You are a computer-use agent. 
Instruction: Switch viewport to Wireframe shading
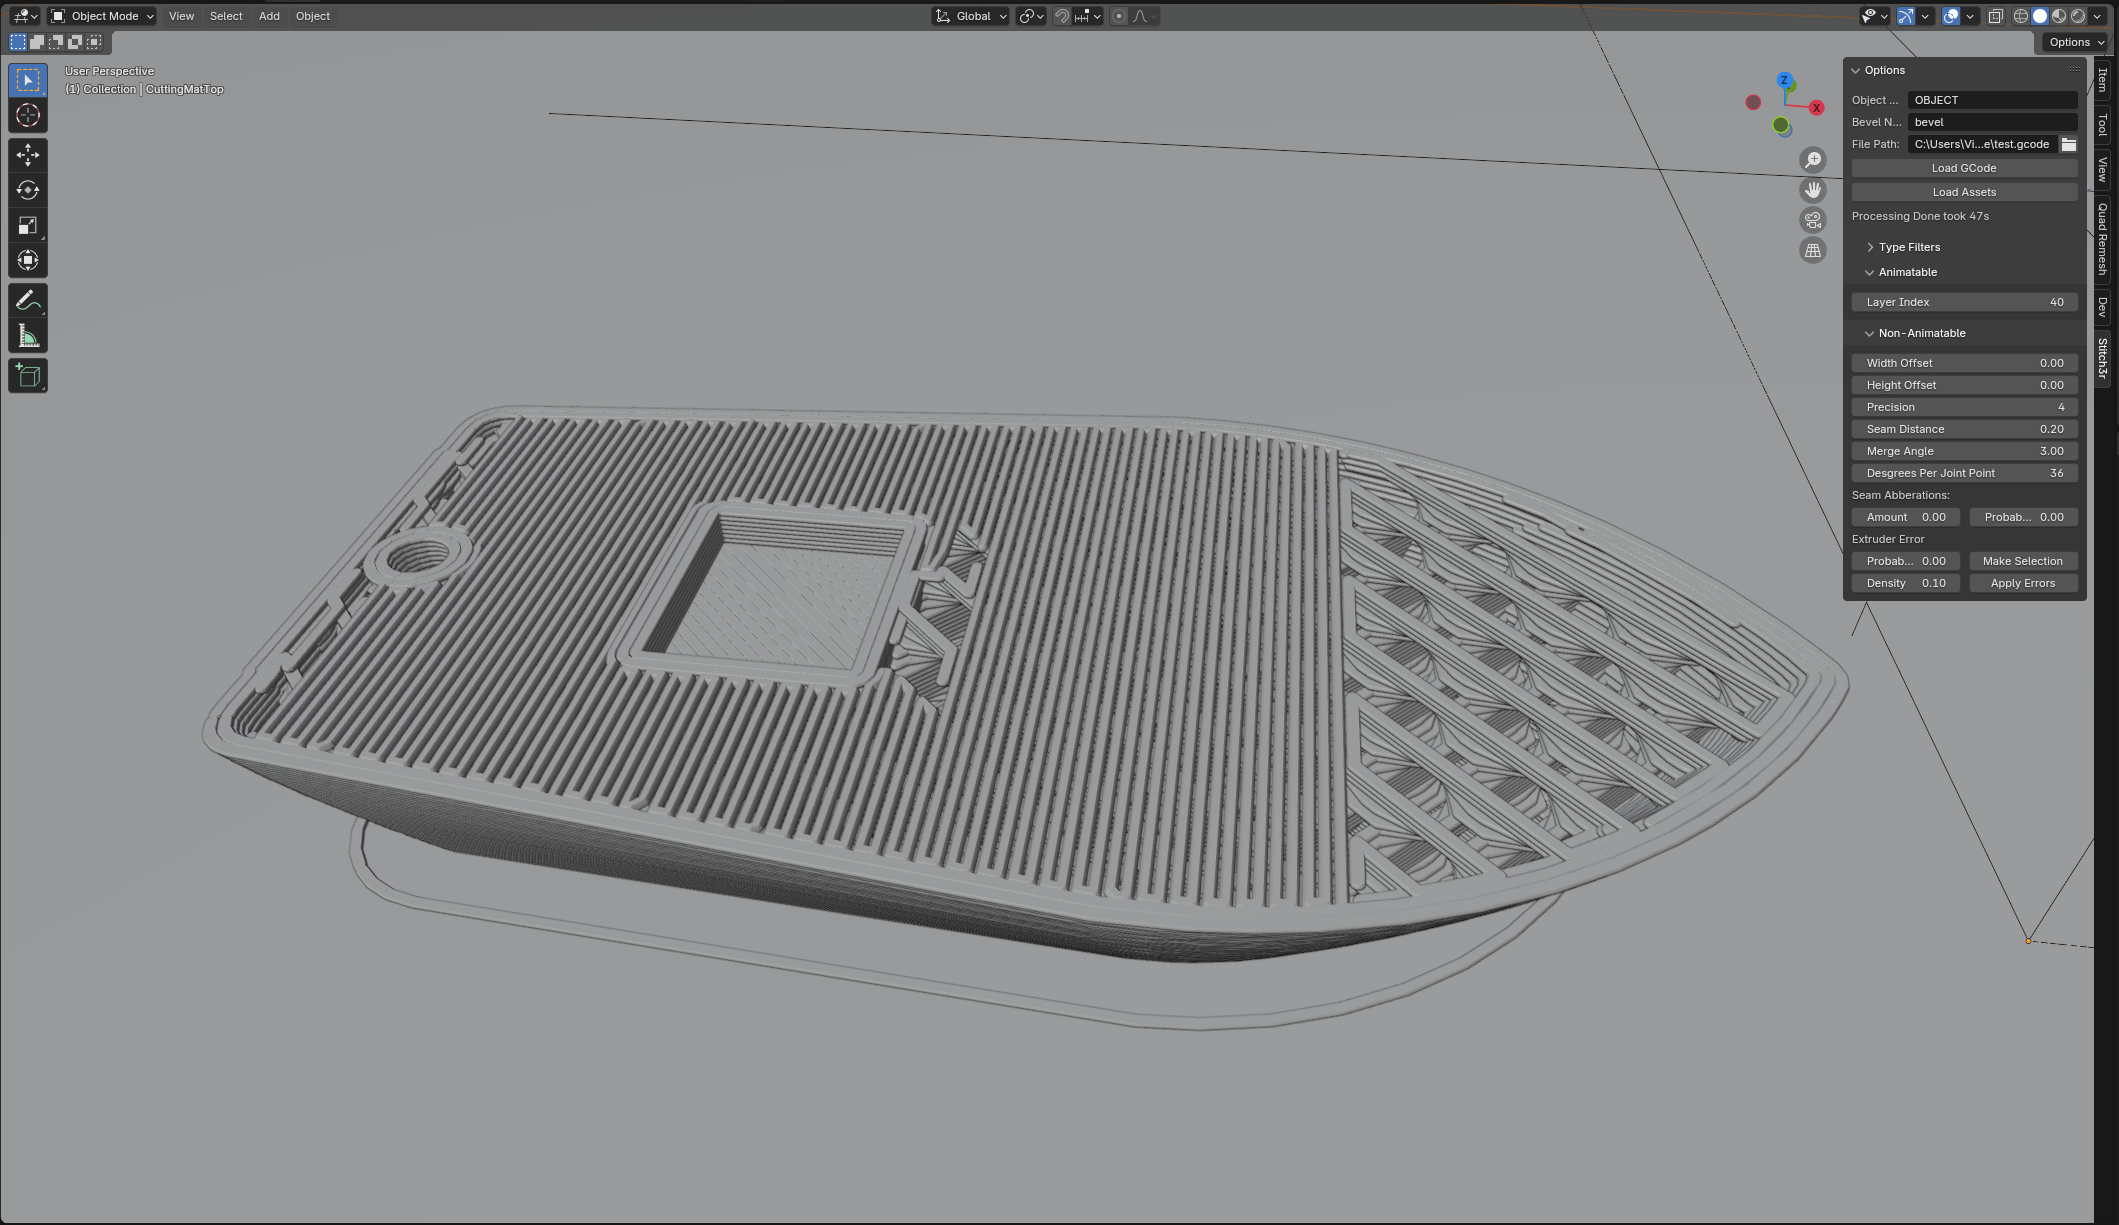tap(2021, 15)
